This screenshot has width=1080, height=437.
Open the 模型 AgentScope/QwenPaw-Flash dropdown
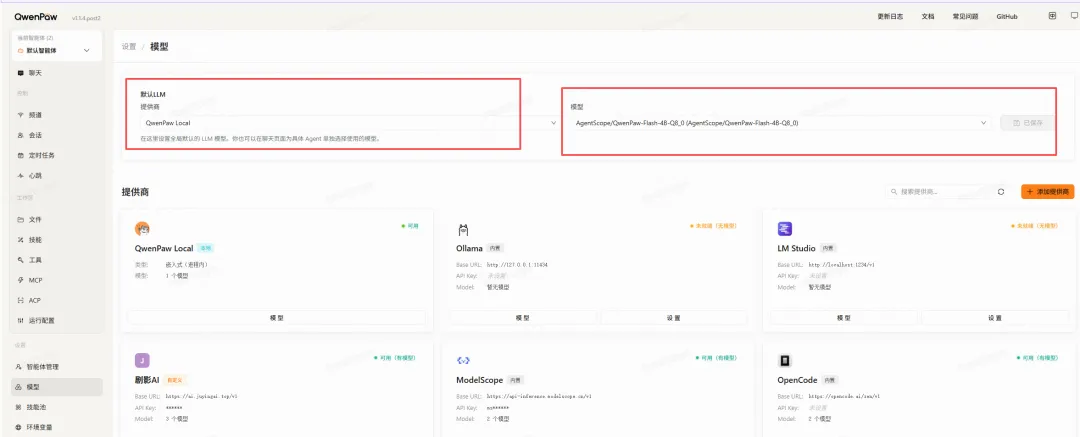point(782,123)
